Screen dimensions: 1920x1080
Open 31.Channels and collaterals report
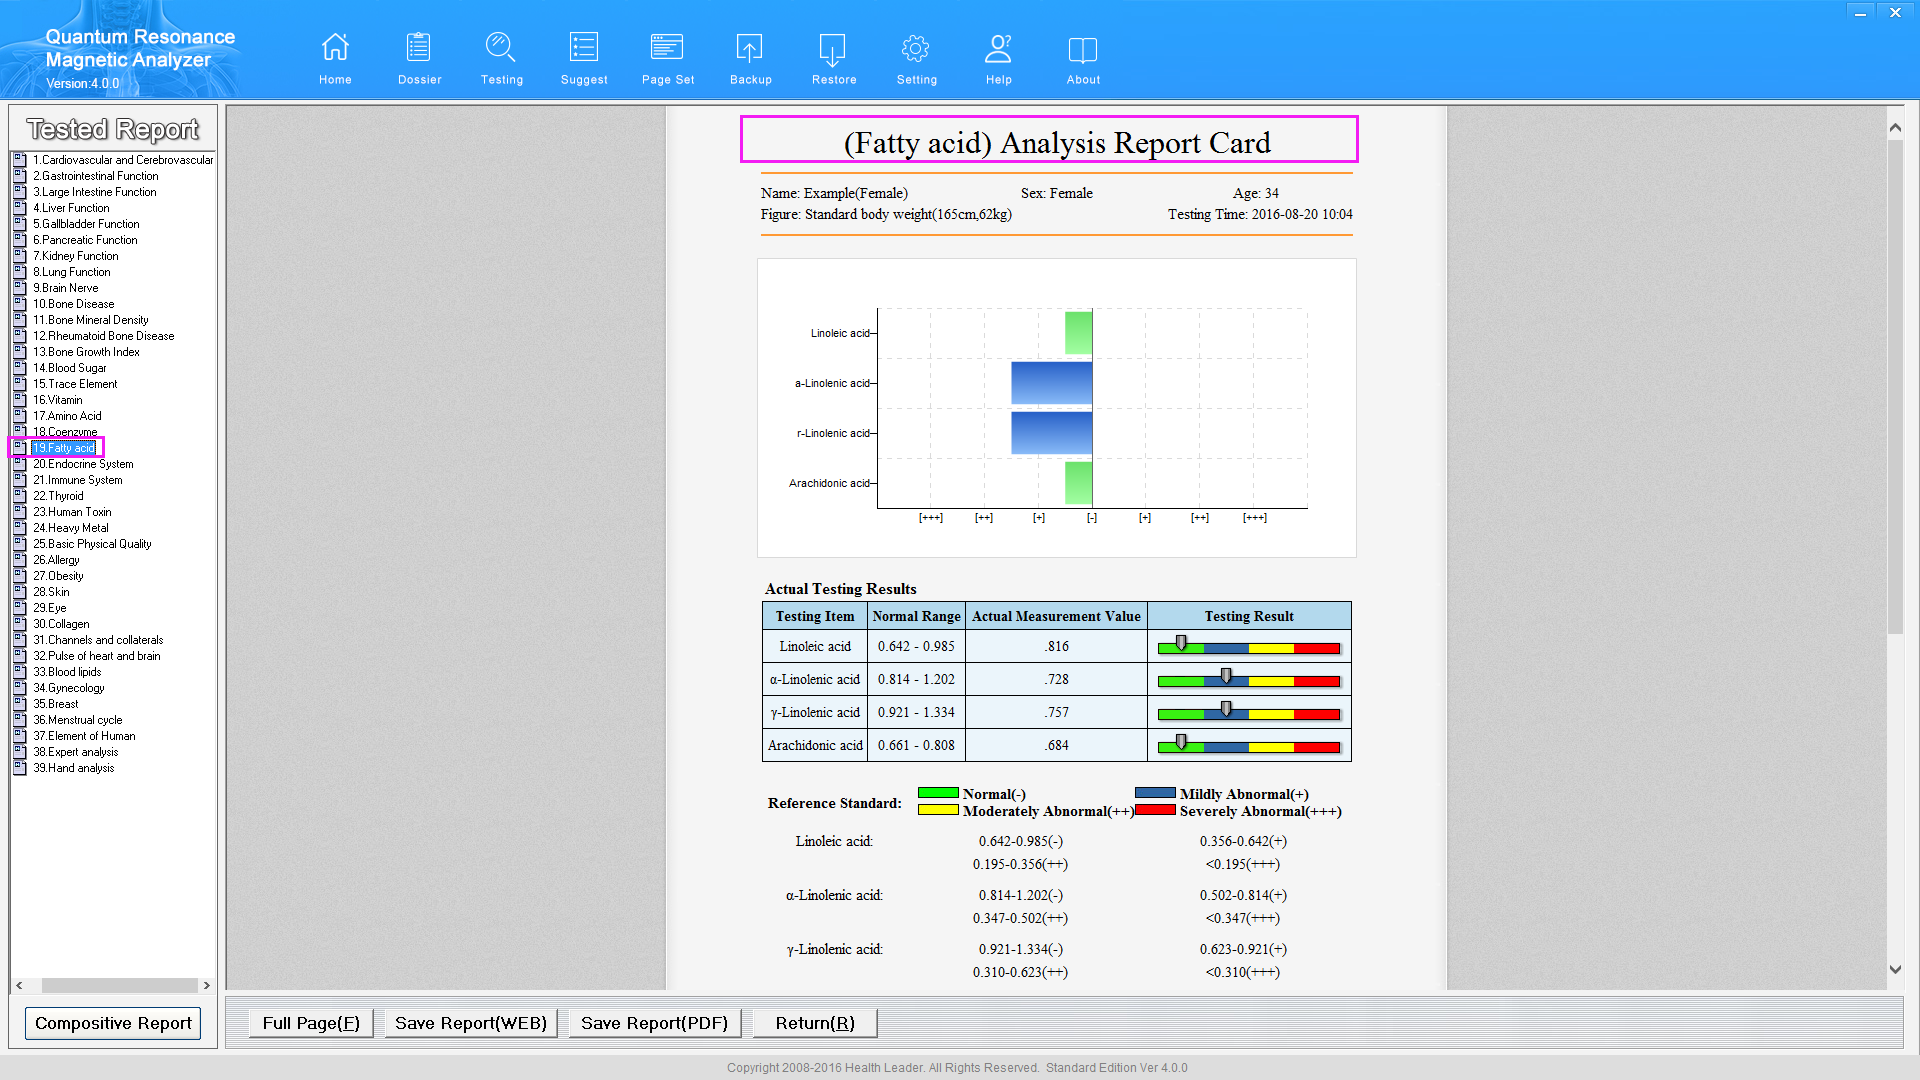tap(98, 640)
